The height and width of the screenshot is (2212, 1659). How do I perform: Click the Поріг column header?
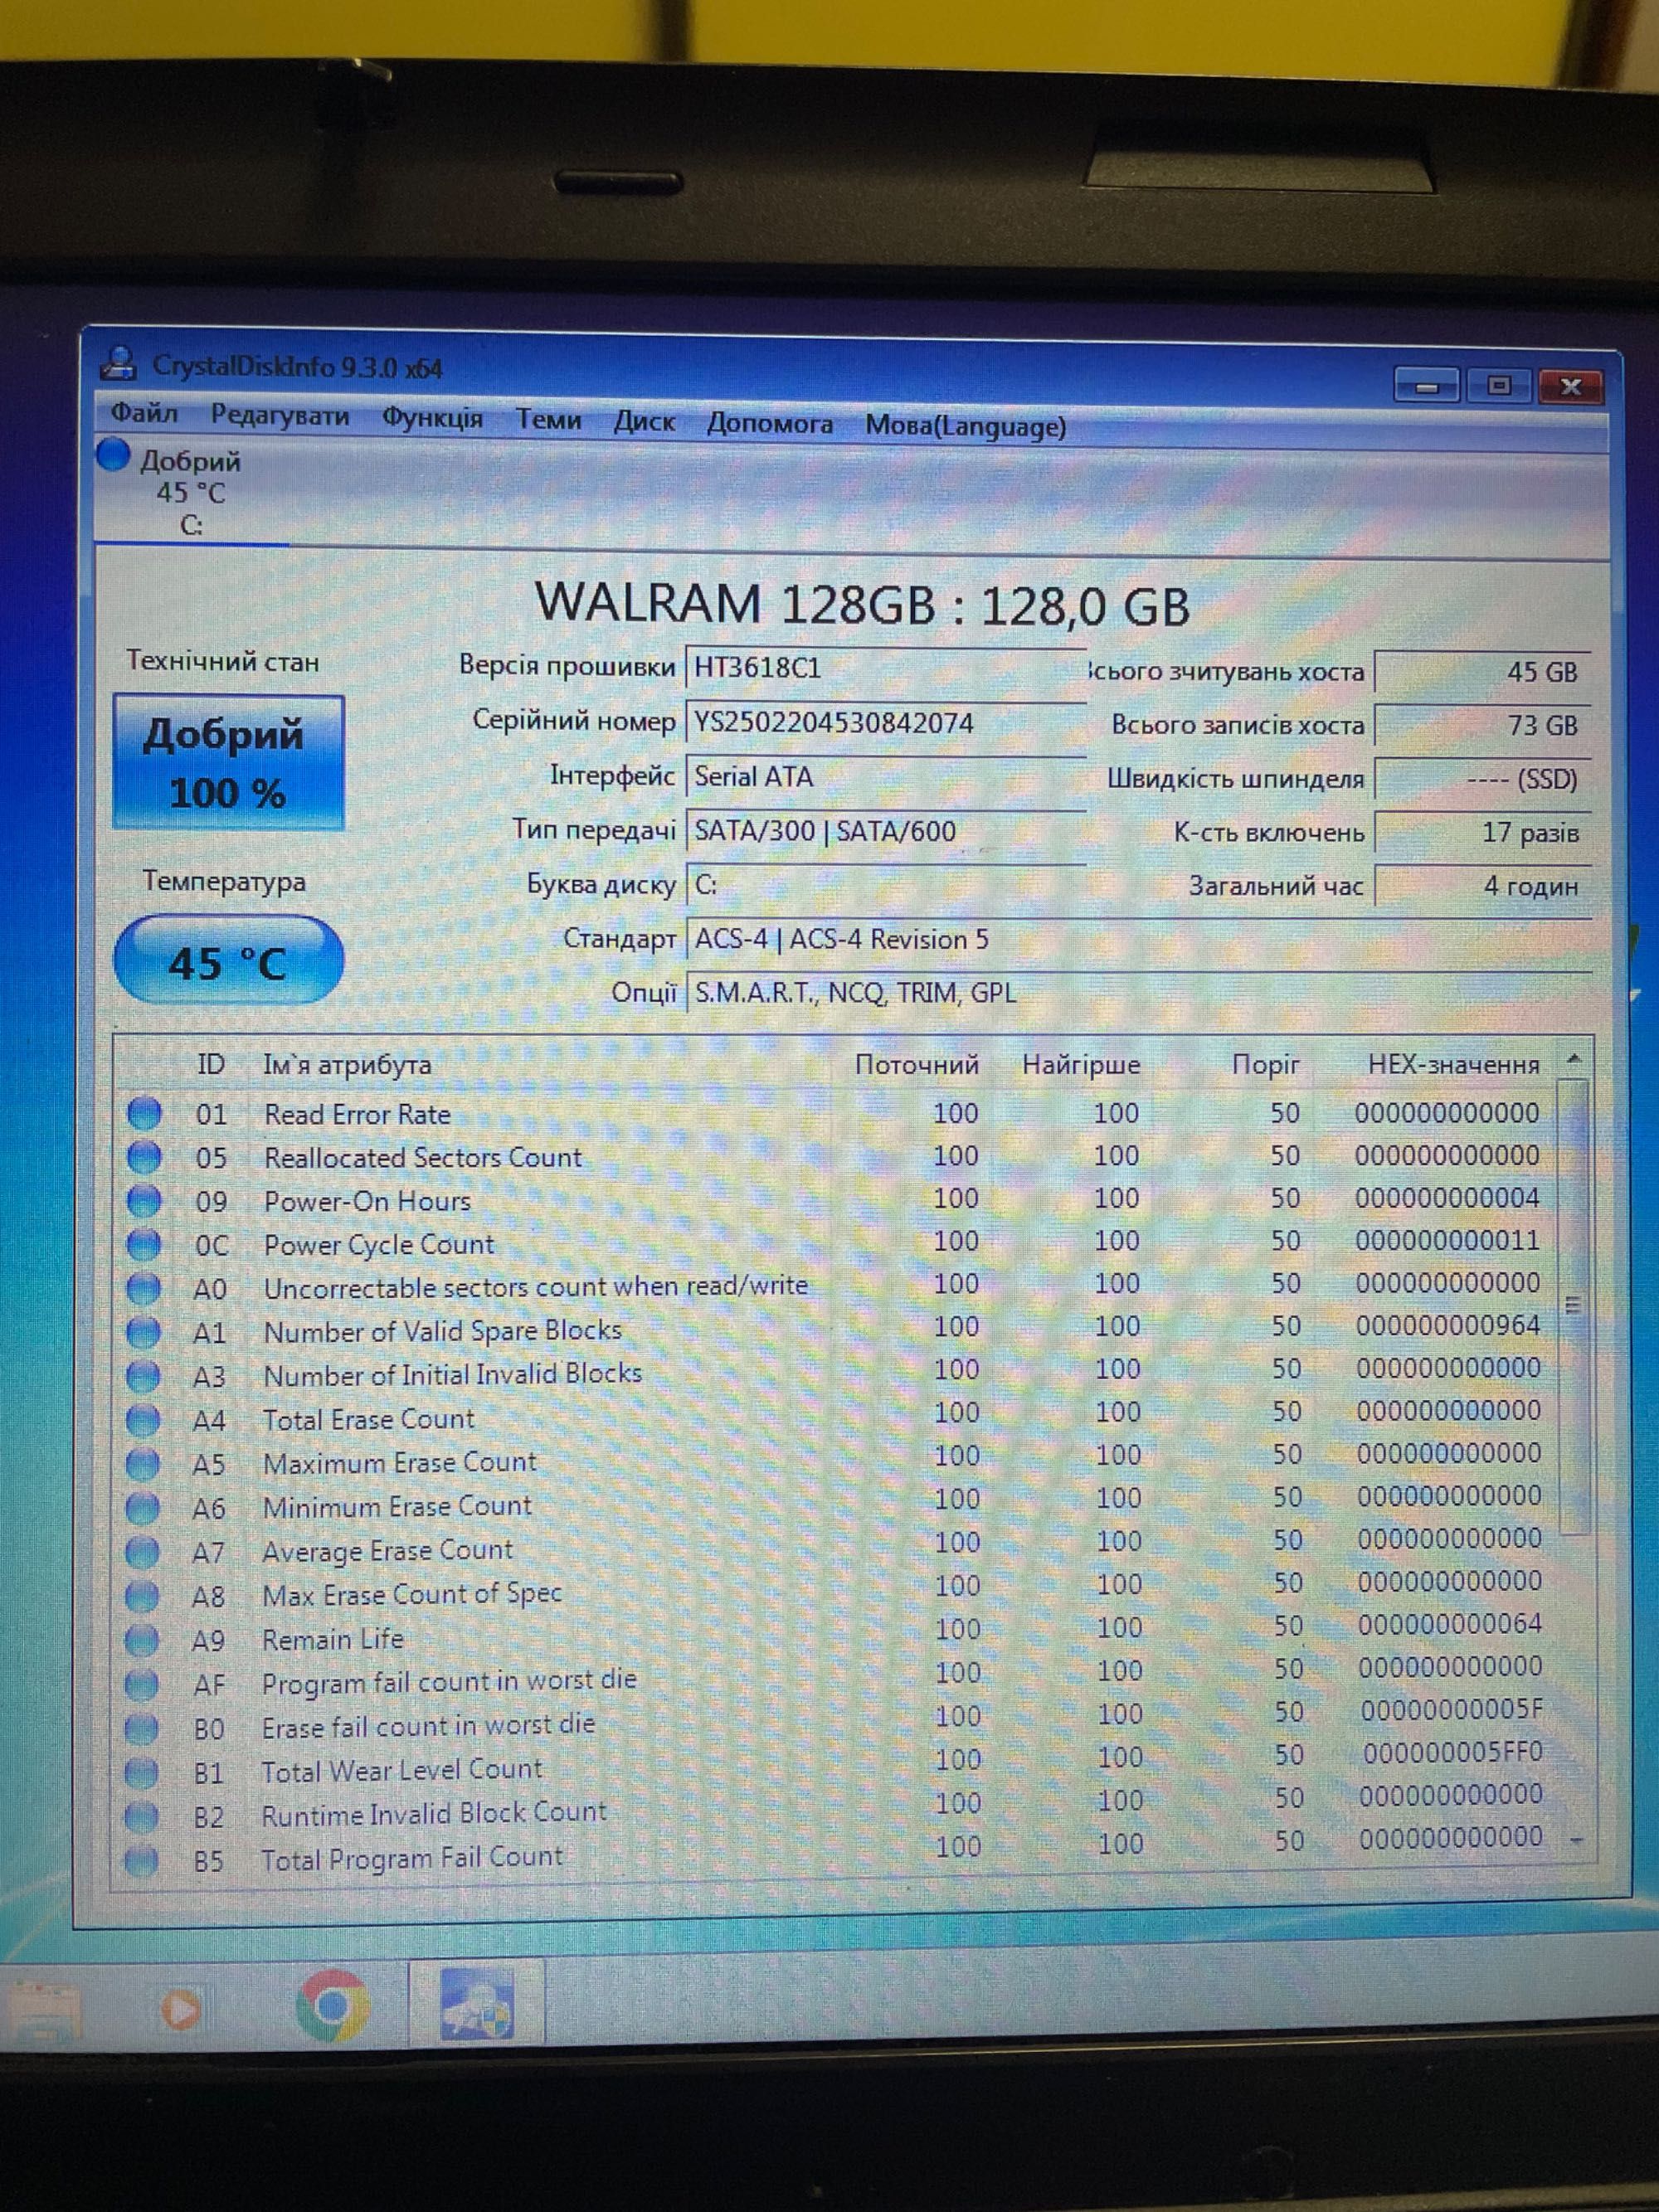[x=1265, y=1064]
